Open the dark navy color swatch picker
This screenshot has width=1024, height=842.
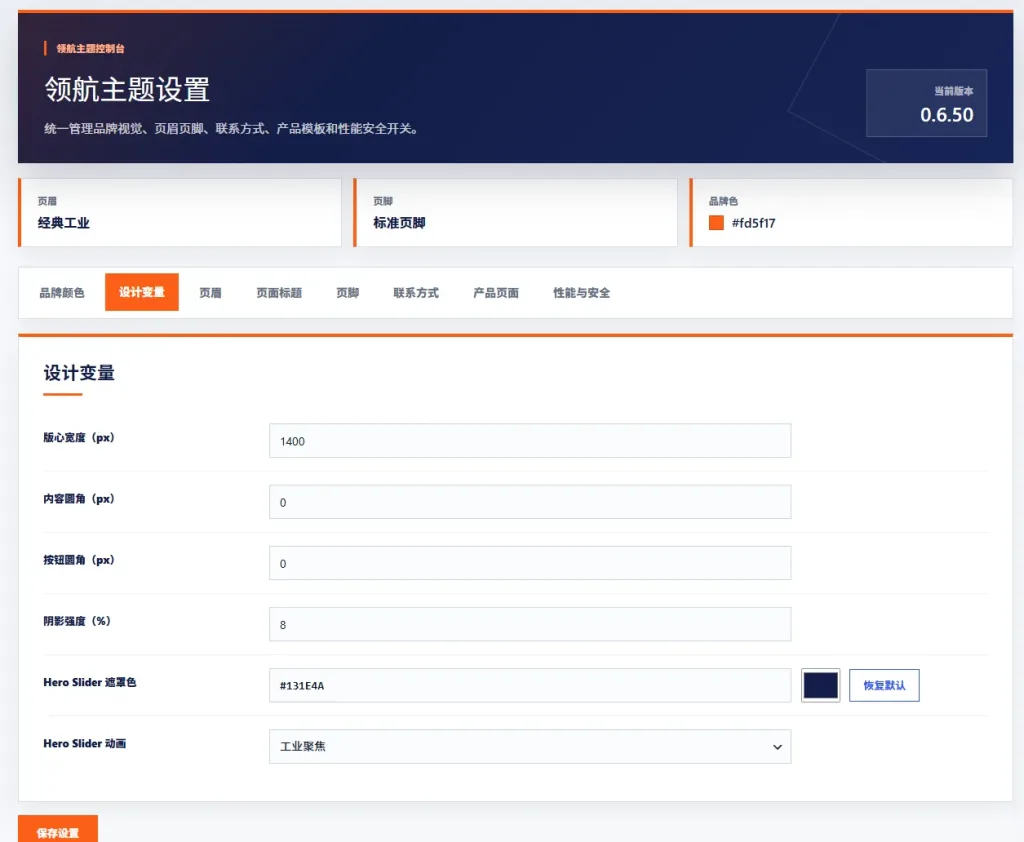click(x=820, y=685)
